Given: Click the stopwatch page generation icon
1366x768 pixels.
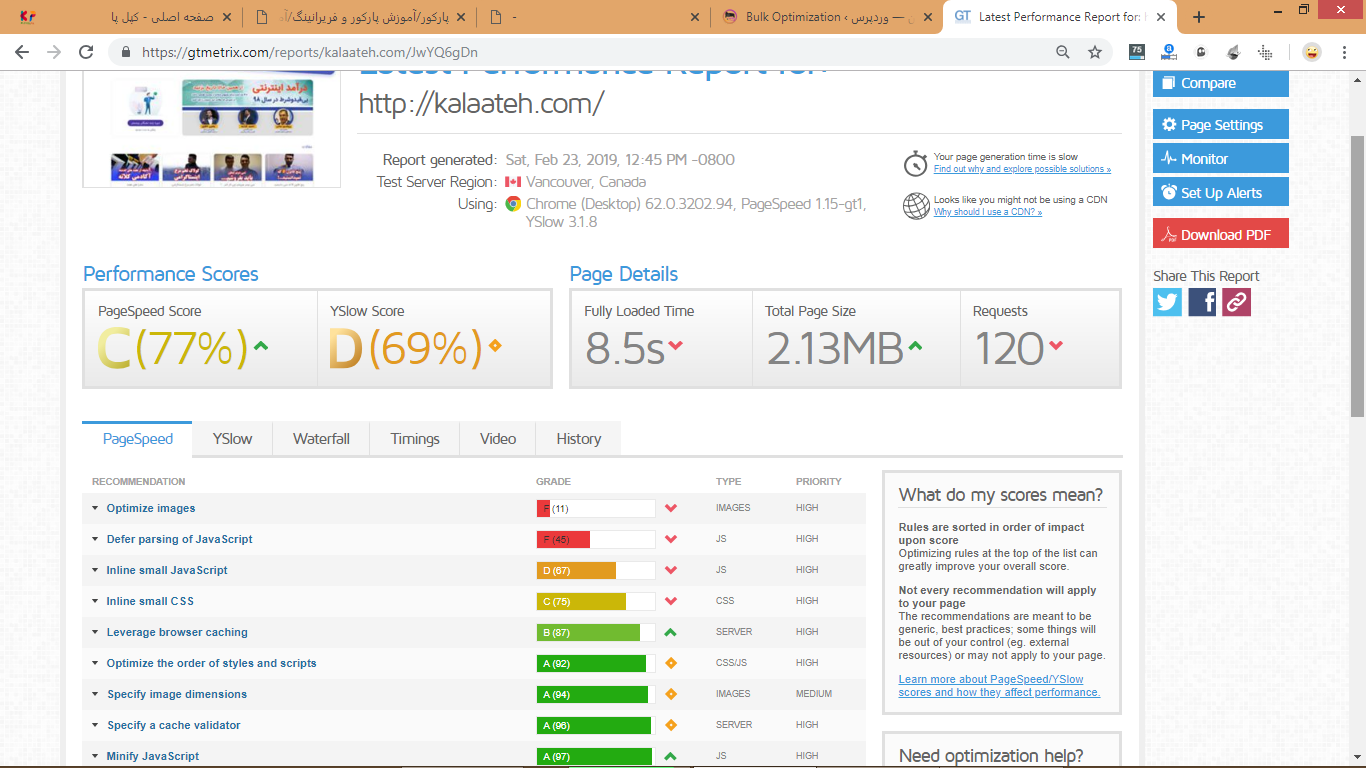Looking at the screenshot, I should [915, 163].
